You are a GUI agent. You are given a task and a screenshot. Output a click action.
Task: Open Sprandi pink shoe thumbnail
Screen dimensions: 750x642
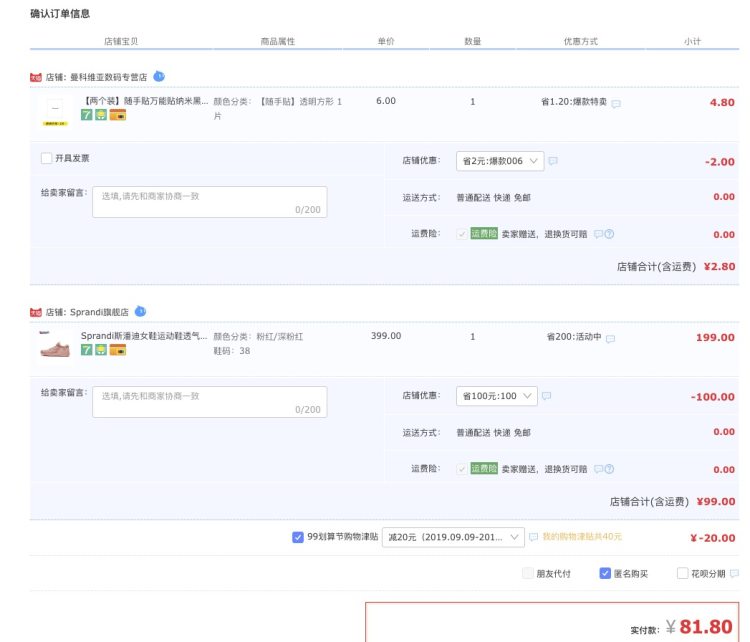coord(55,348)
